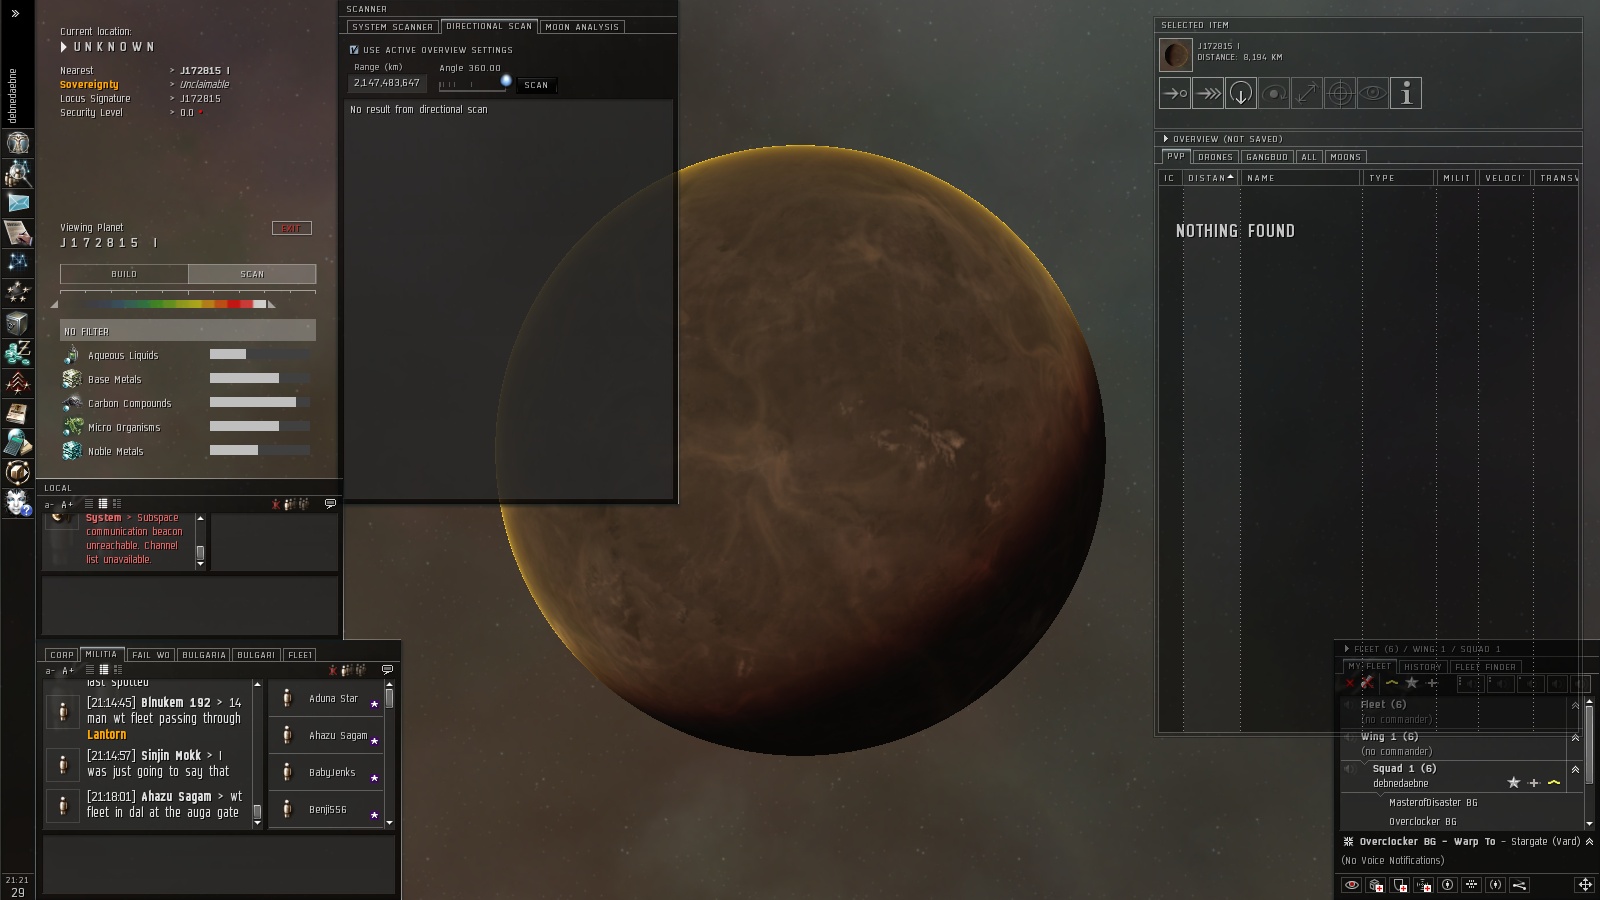1600x900 pixels.
Task: Expand the Overview (Not Saved) menu triangle
Action: click(x=1166, y=139)
